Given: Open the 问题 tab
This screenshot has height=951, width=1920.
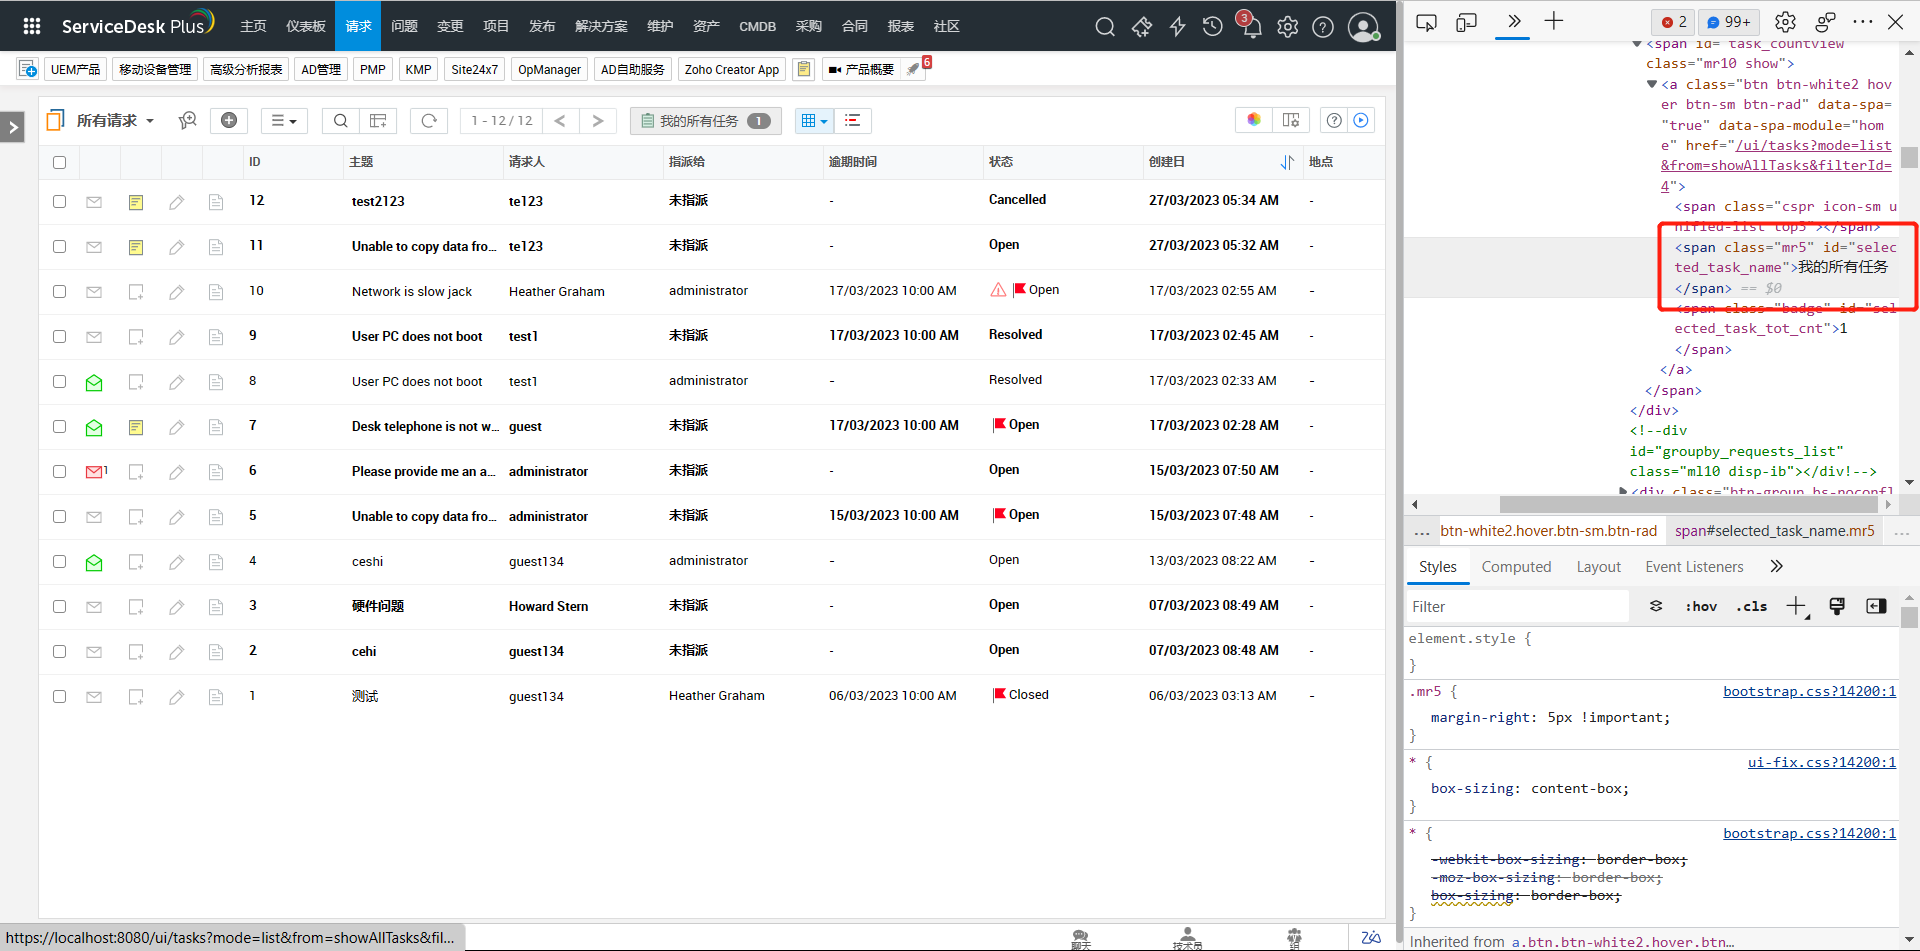Looking at the screenshot, I should click(x=404, y=26).
